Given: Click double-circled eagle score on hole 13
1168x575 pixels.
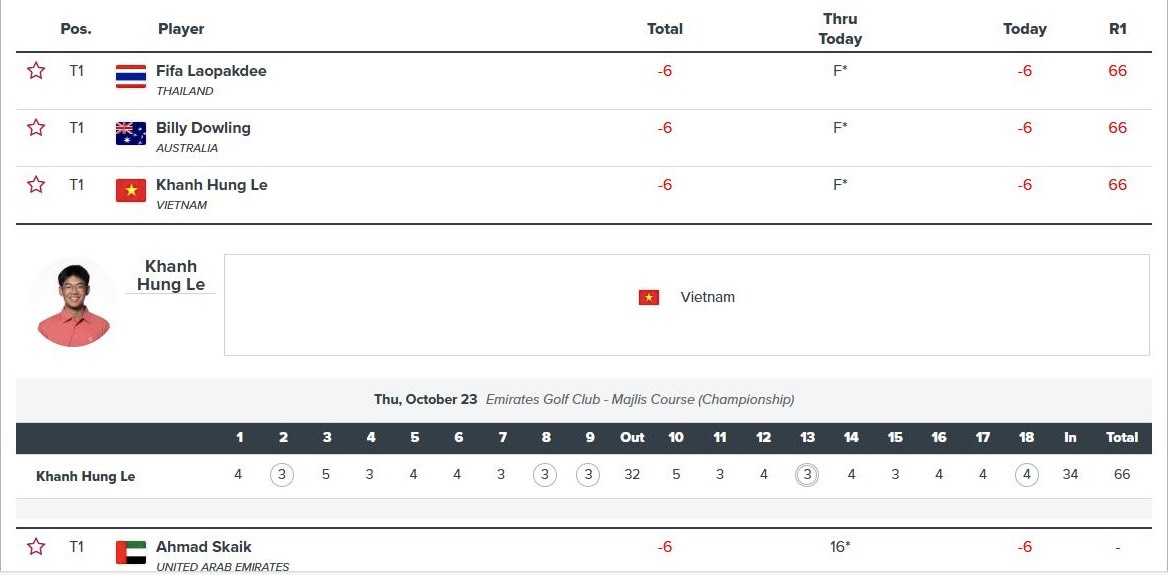Looking at the screenshot, I should tap(806, 474).
